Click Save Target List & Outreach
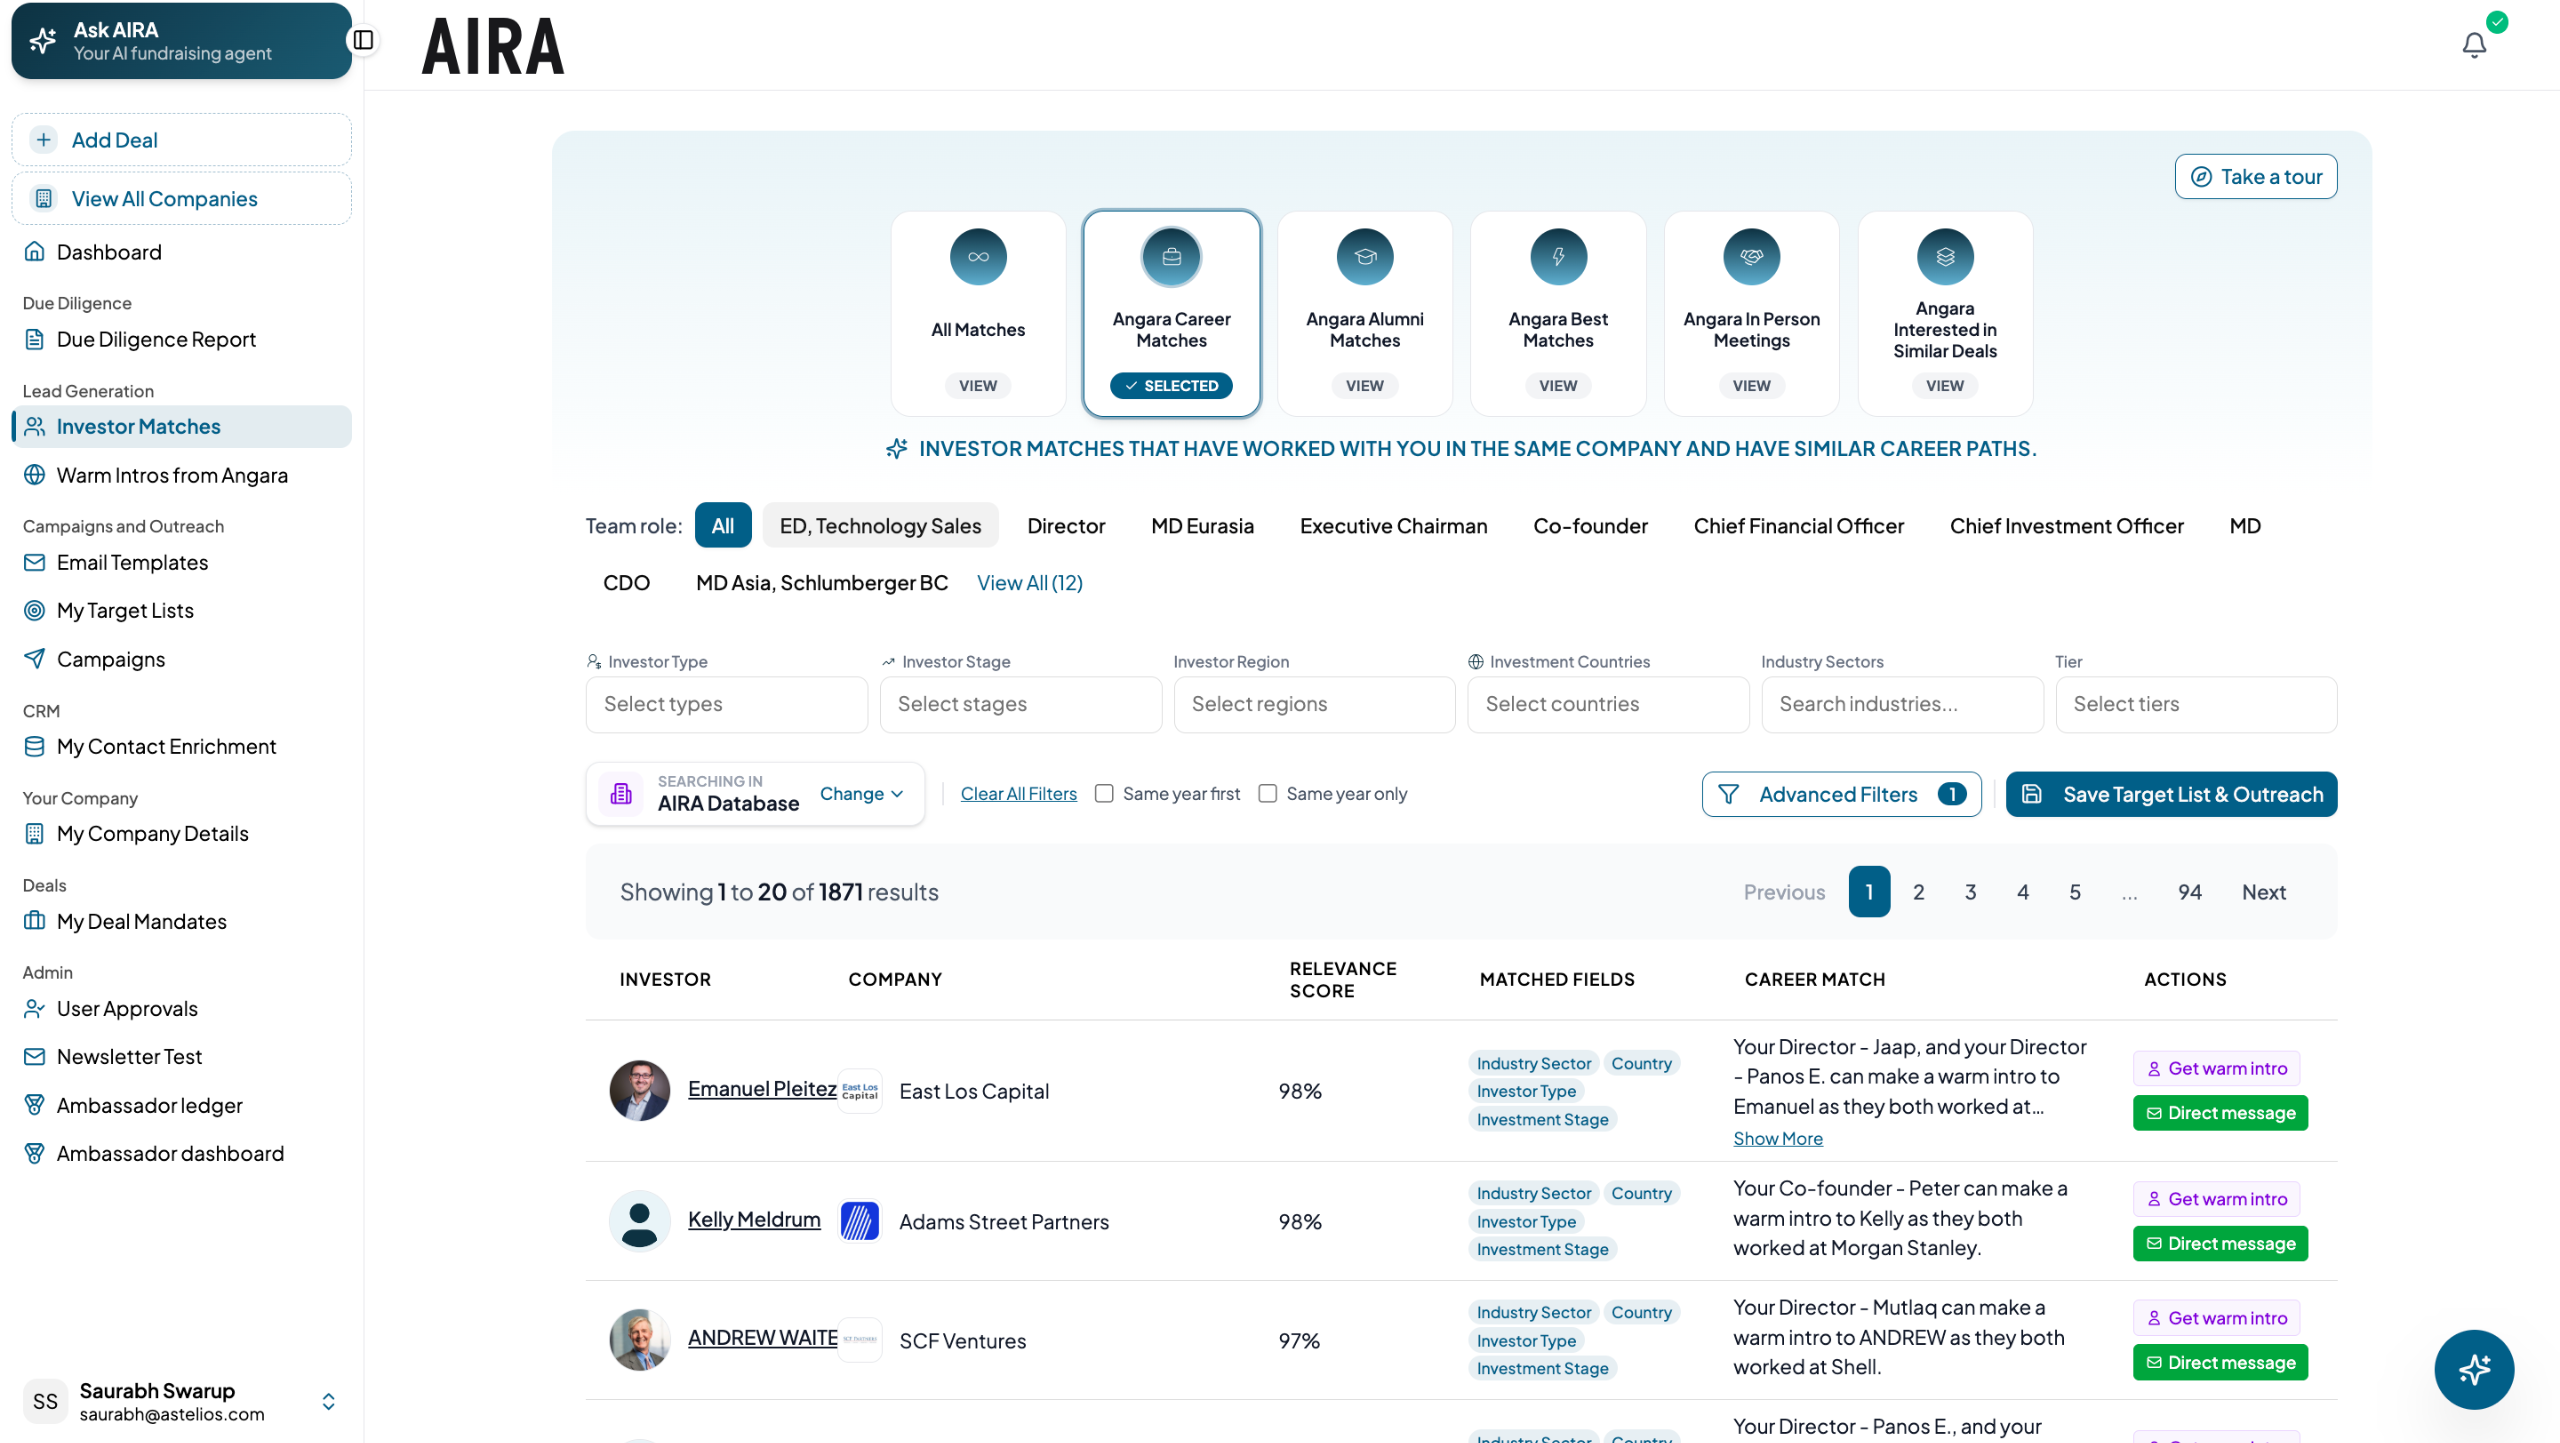Screen dimensions: 2560x1443 click(x=2171, y=794)
